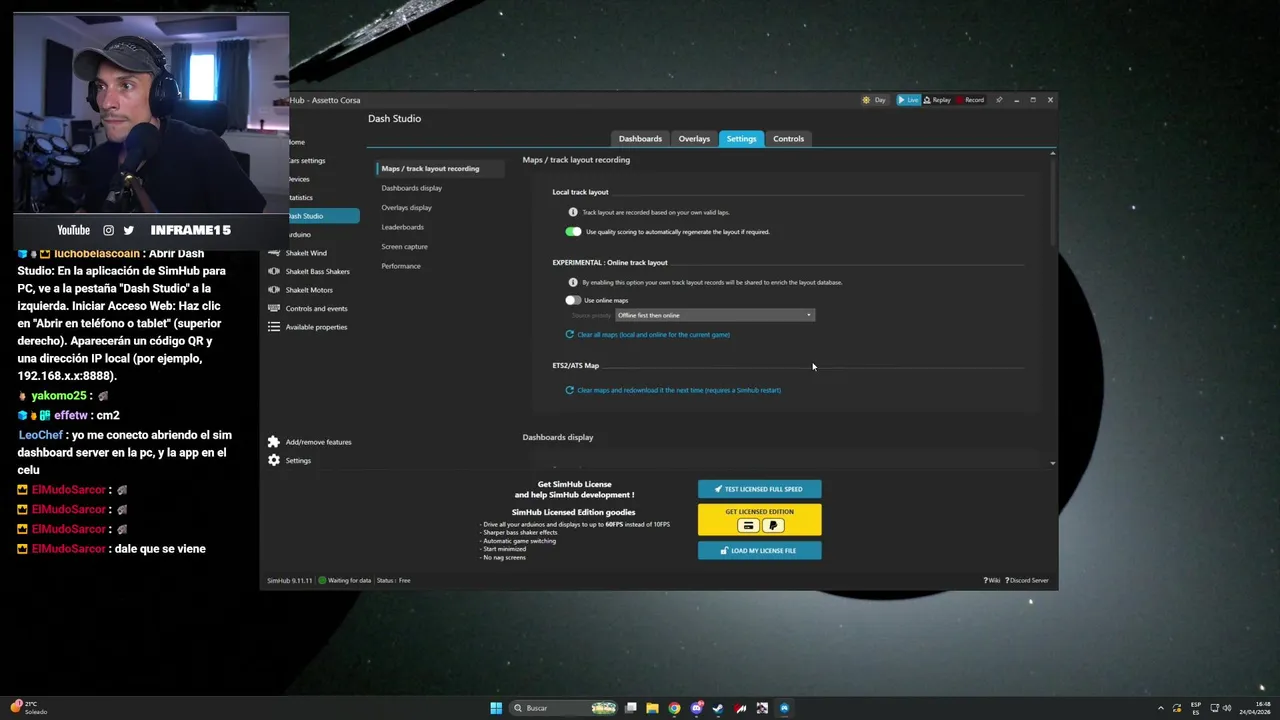Open the Instagram icon in stream overlay

109,230
